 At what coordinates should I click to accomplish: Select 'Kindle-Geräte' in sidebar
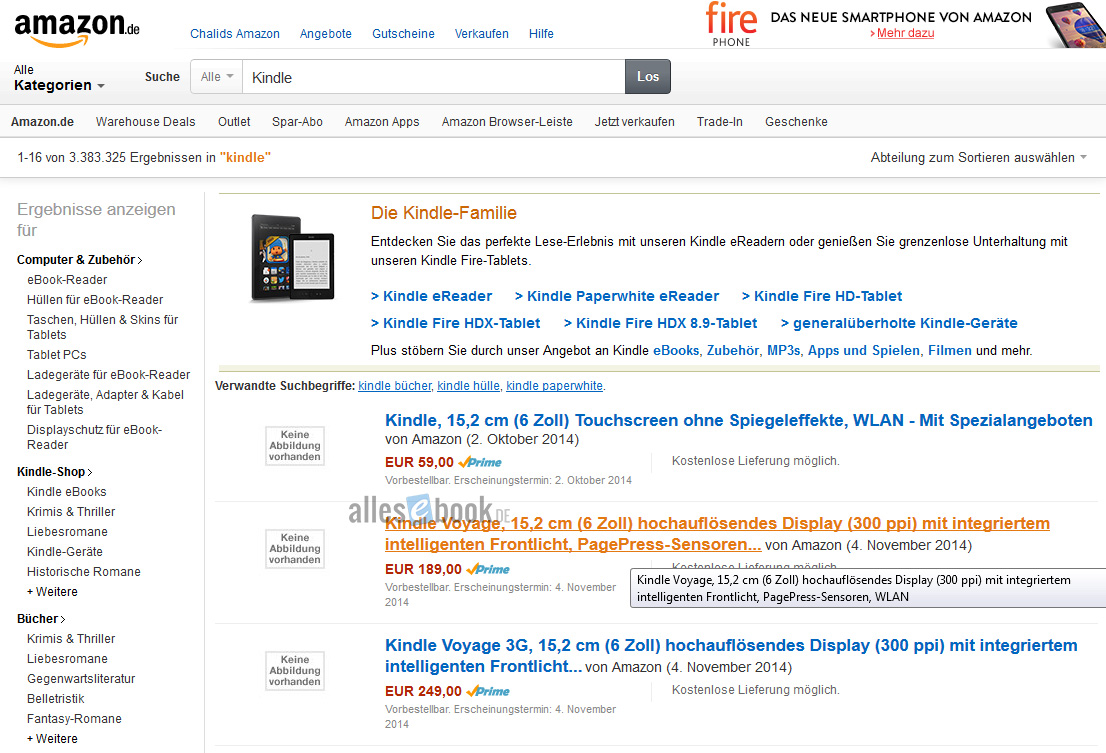pos(65,551)
